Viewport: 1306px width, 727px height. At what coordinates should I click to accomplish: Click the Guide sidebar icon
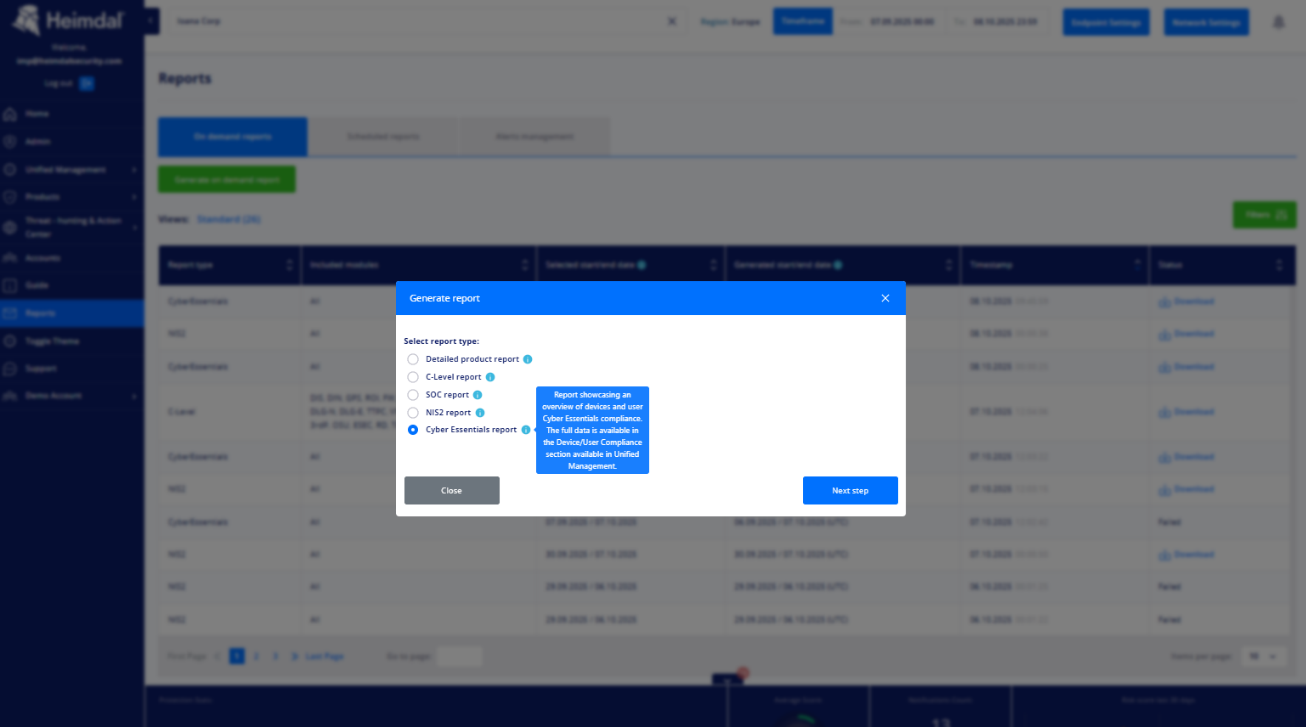10,286
